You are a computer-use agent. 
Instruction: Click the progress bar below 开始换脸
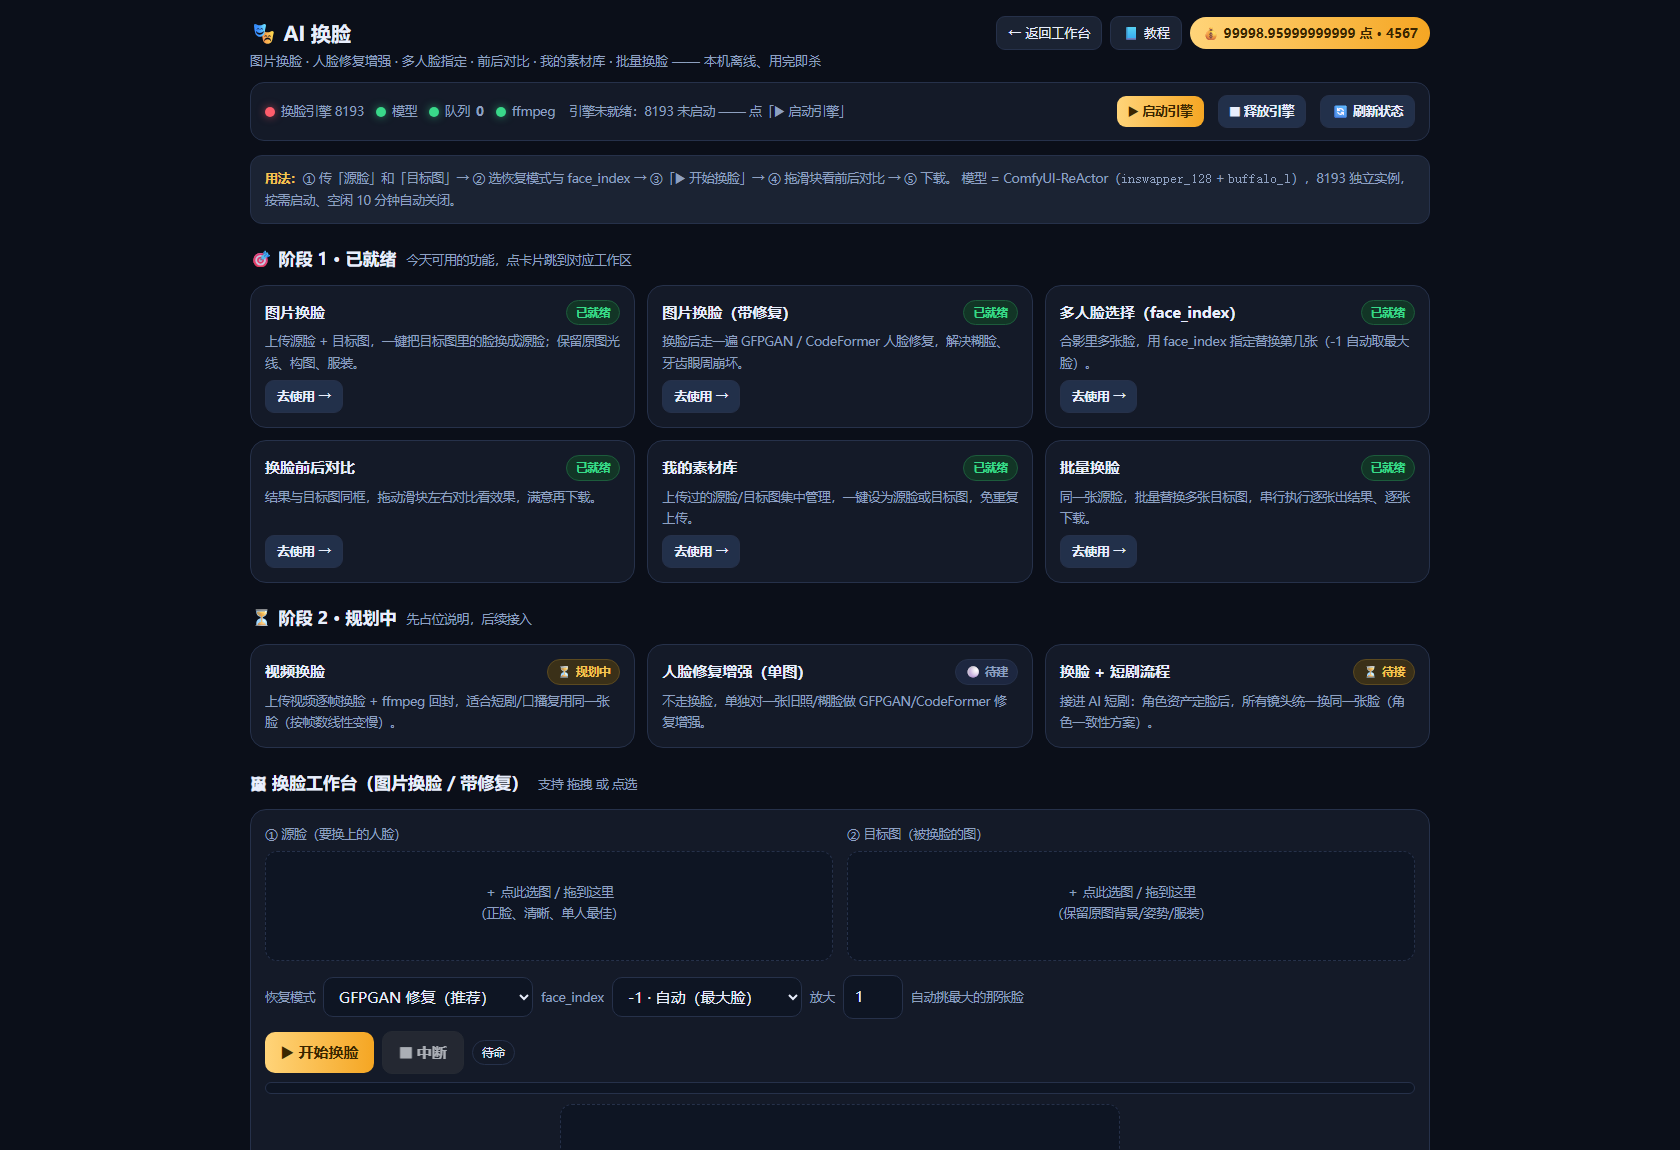(x=840, y=1088)
